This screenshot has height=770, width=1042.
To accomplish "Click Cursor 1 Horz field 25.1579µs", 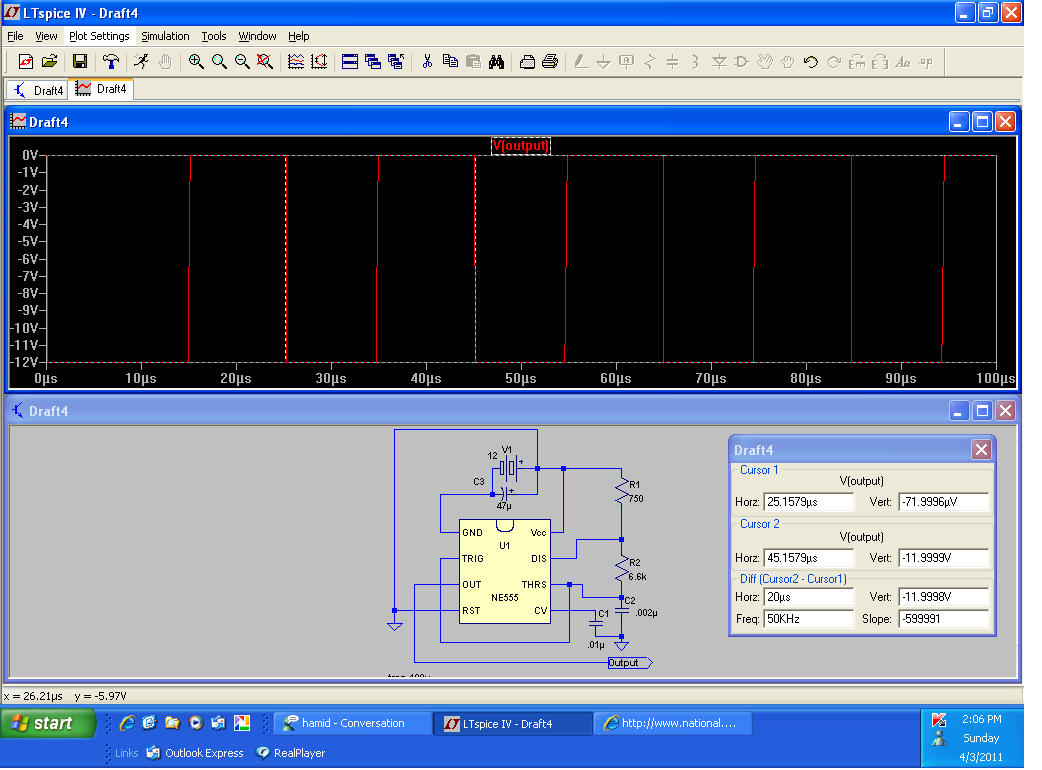I will click(809, 502).
